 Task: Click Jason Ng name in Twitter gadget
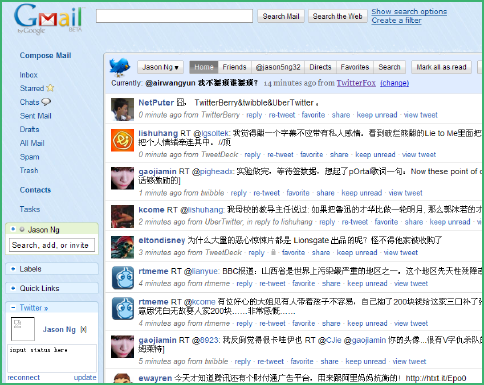coord(59,330)
